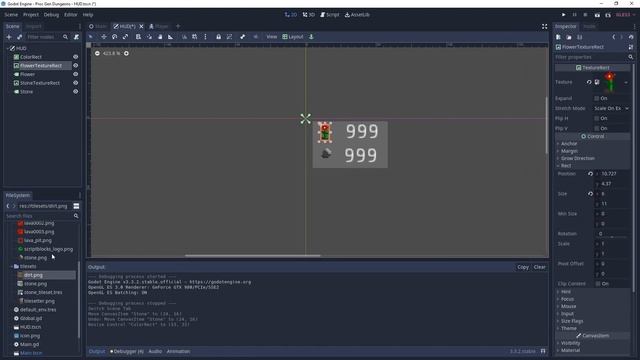Viewport: 640px width, 360px height.
Task: Click the Play Scene clapper icon
Action: point(597,15)
